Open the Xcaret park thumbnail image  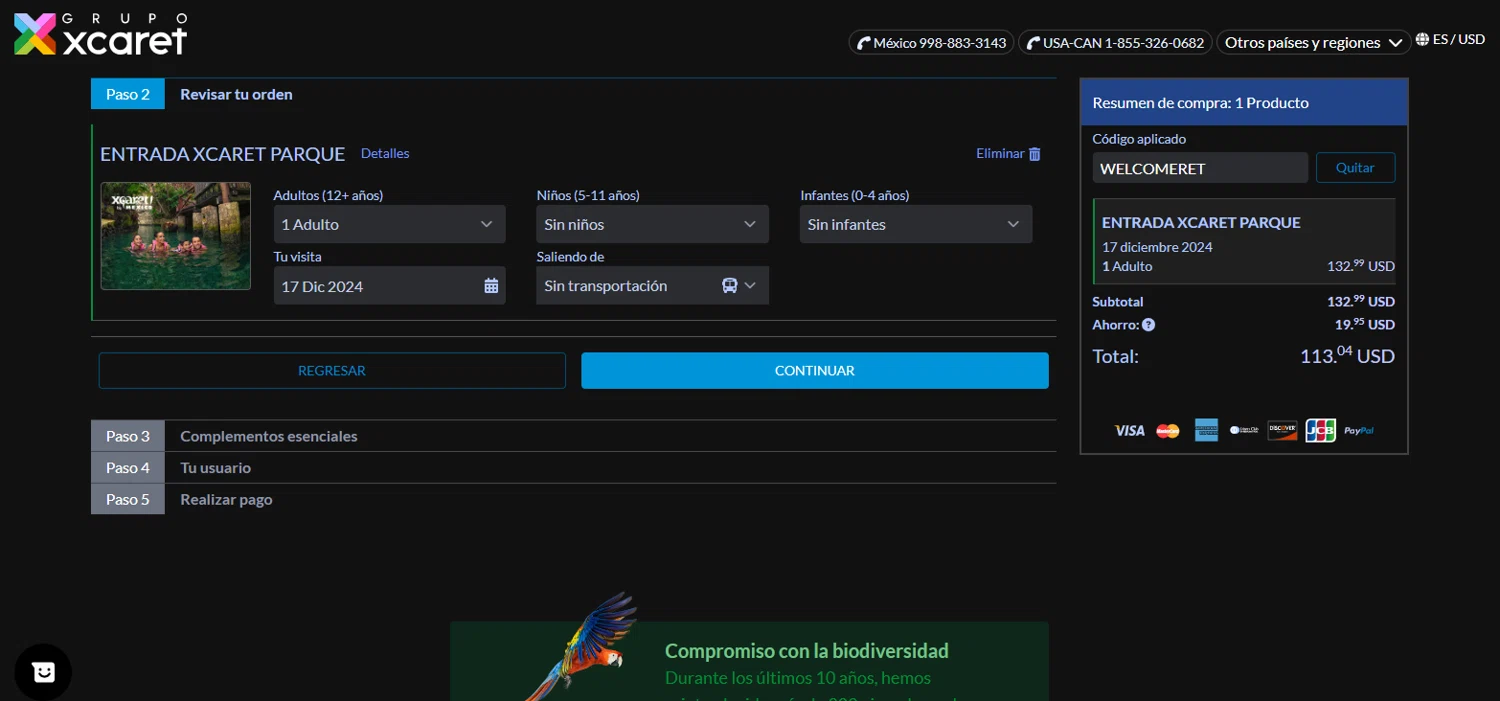click(x=175, y=236)
